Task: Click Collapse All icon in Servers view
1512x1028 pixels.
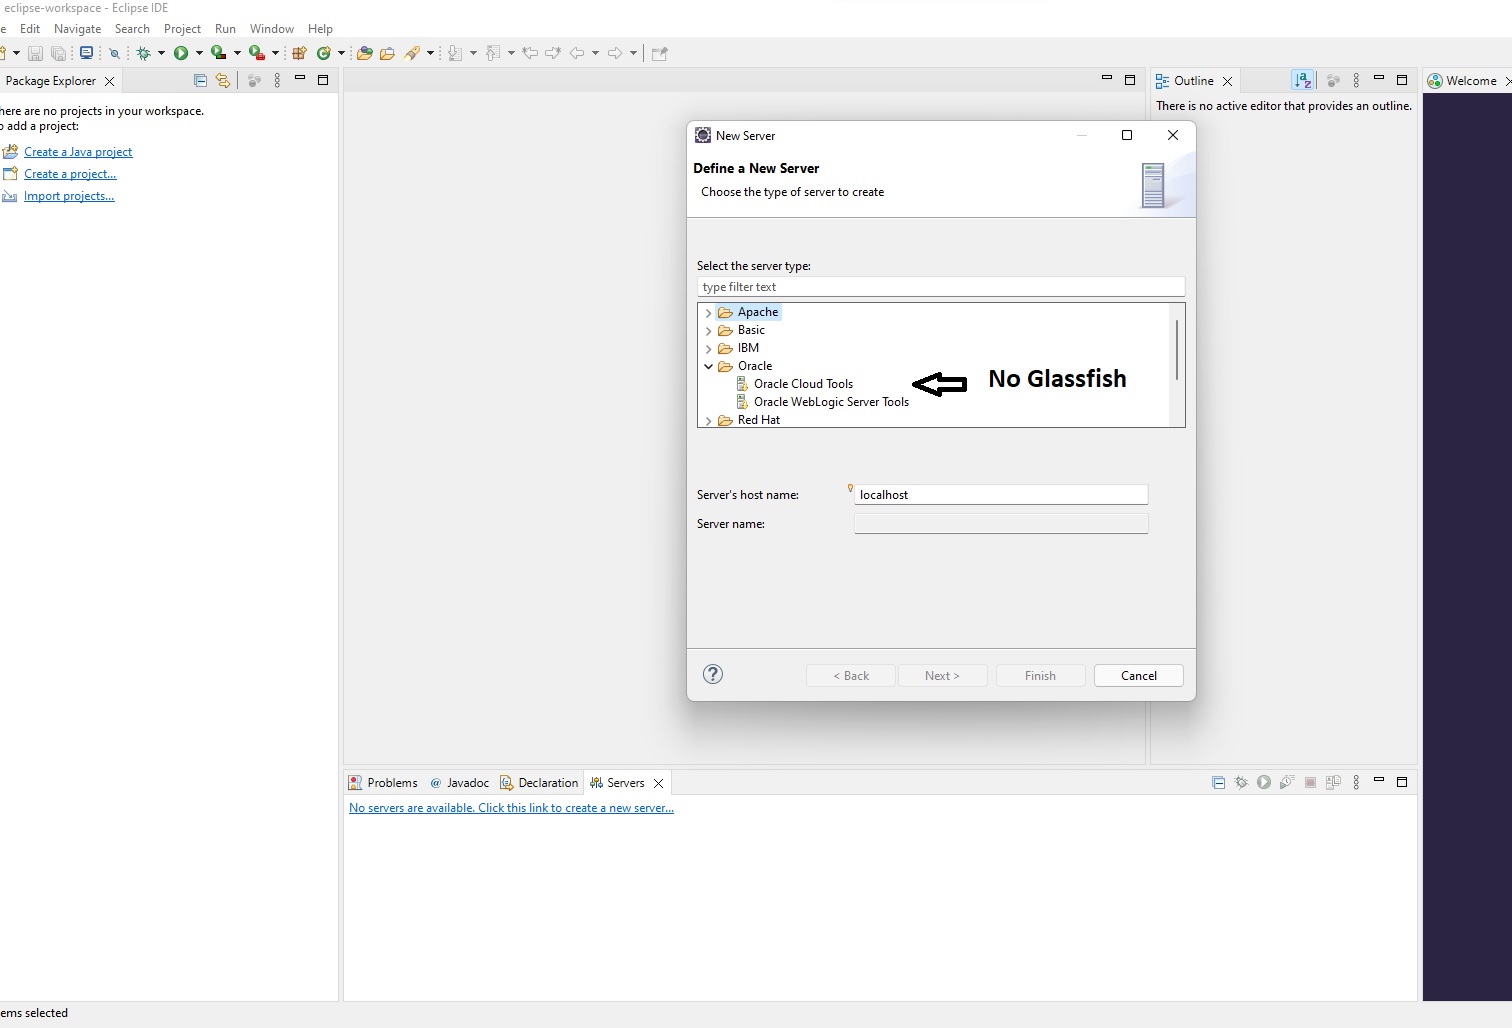Action: 1218,782
